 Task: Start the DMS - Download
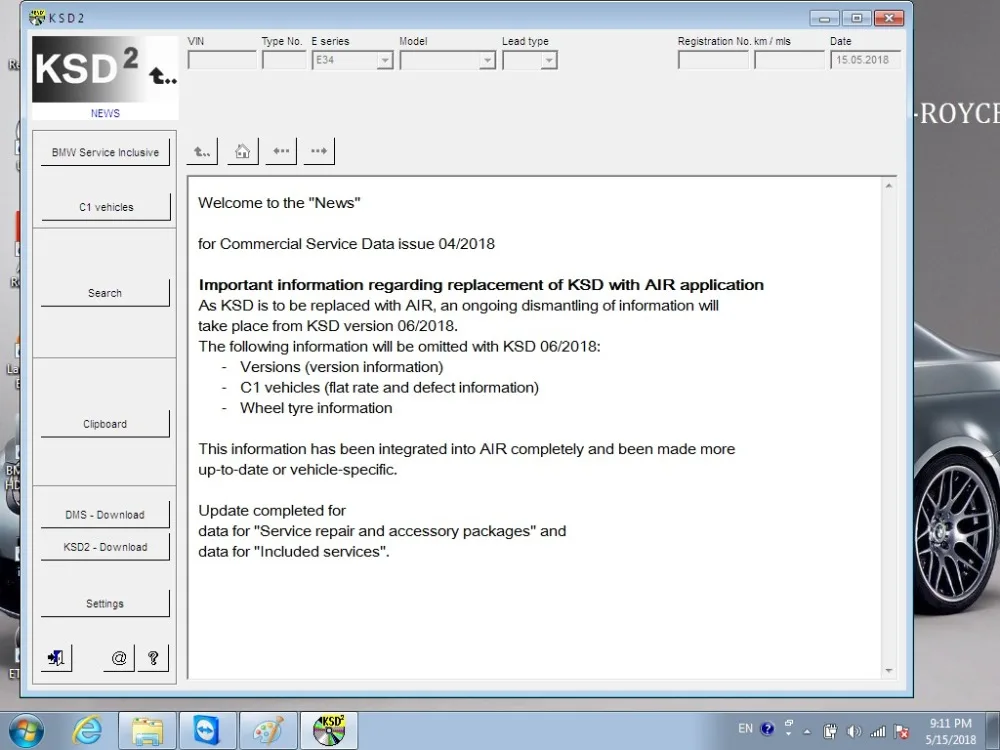pyautogui.click(x=105, y=515)
